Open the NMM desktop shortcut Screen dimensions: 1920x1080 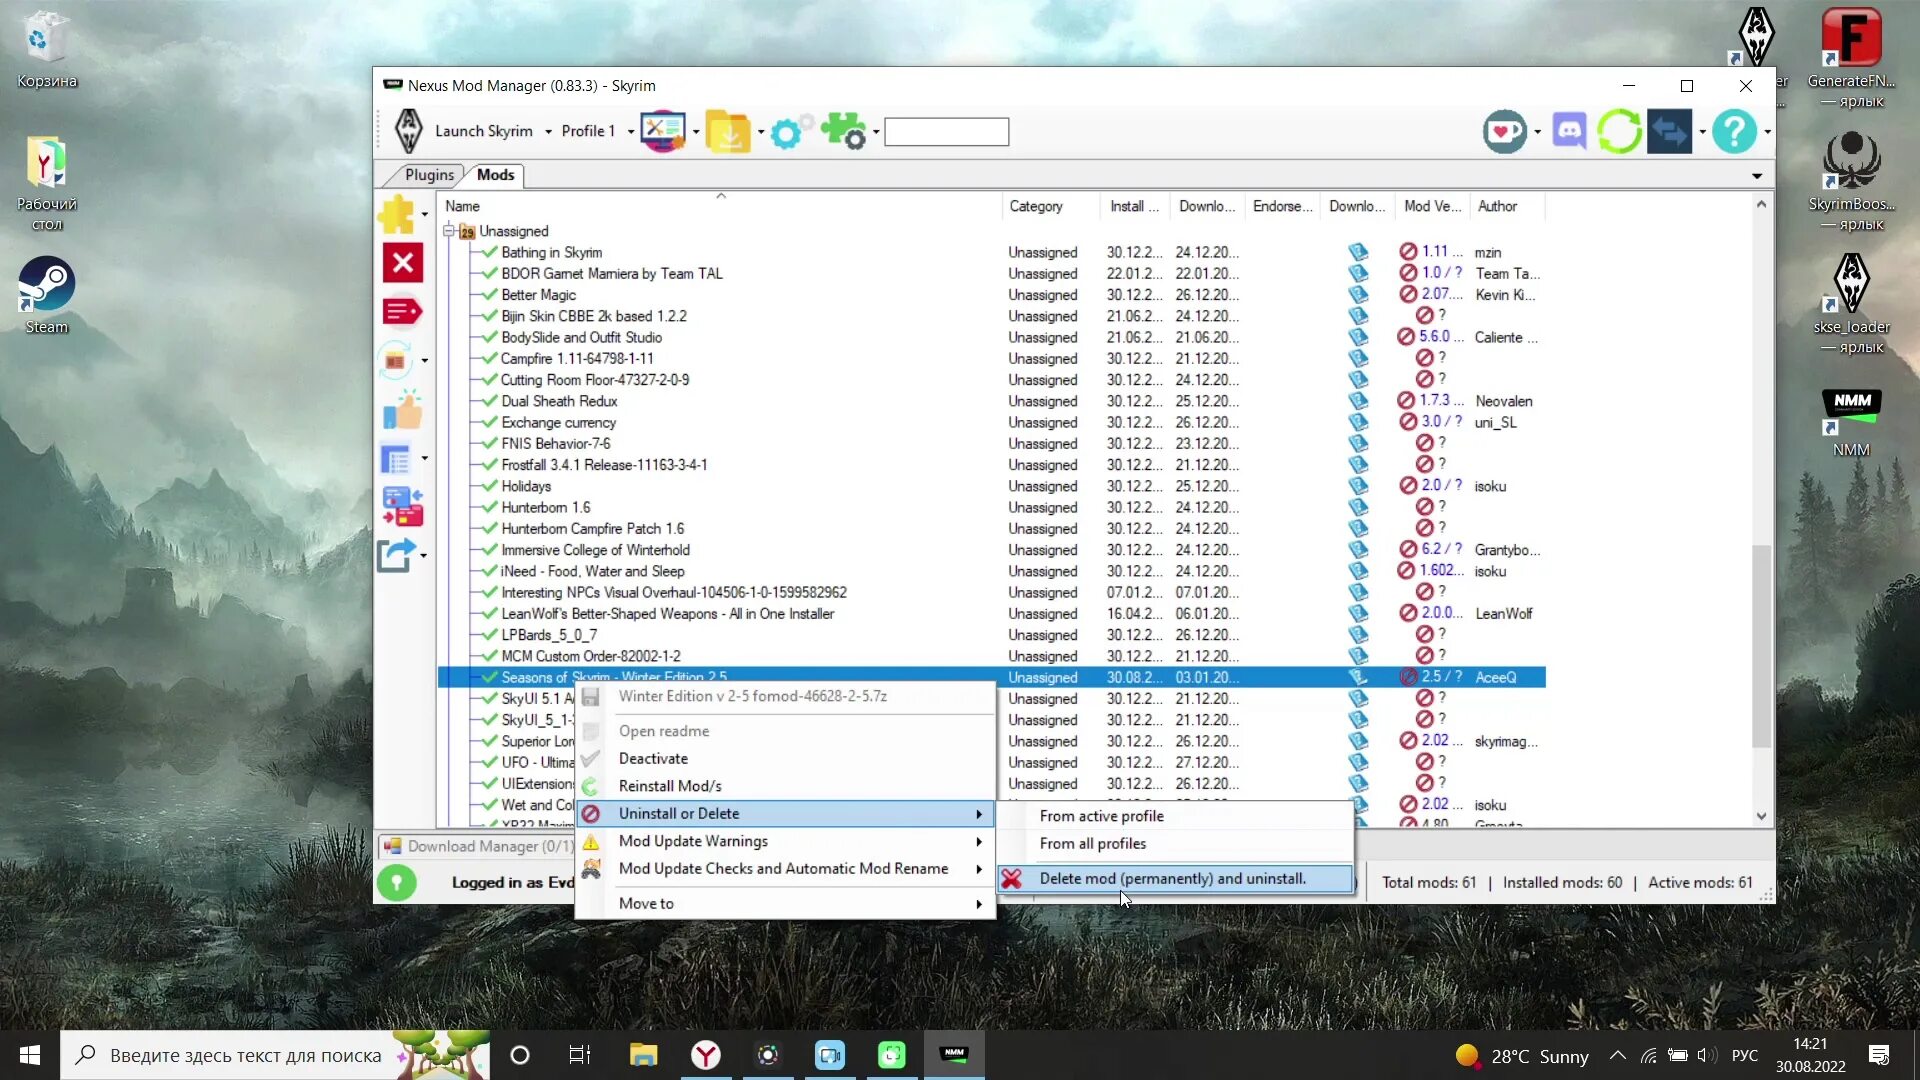coord(1851,422)
